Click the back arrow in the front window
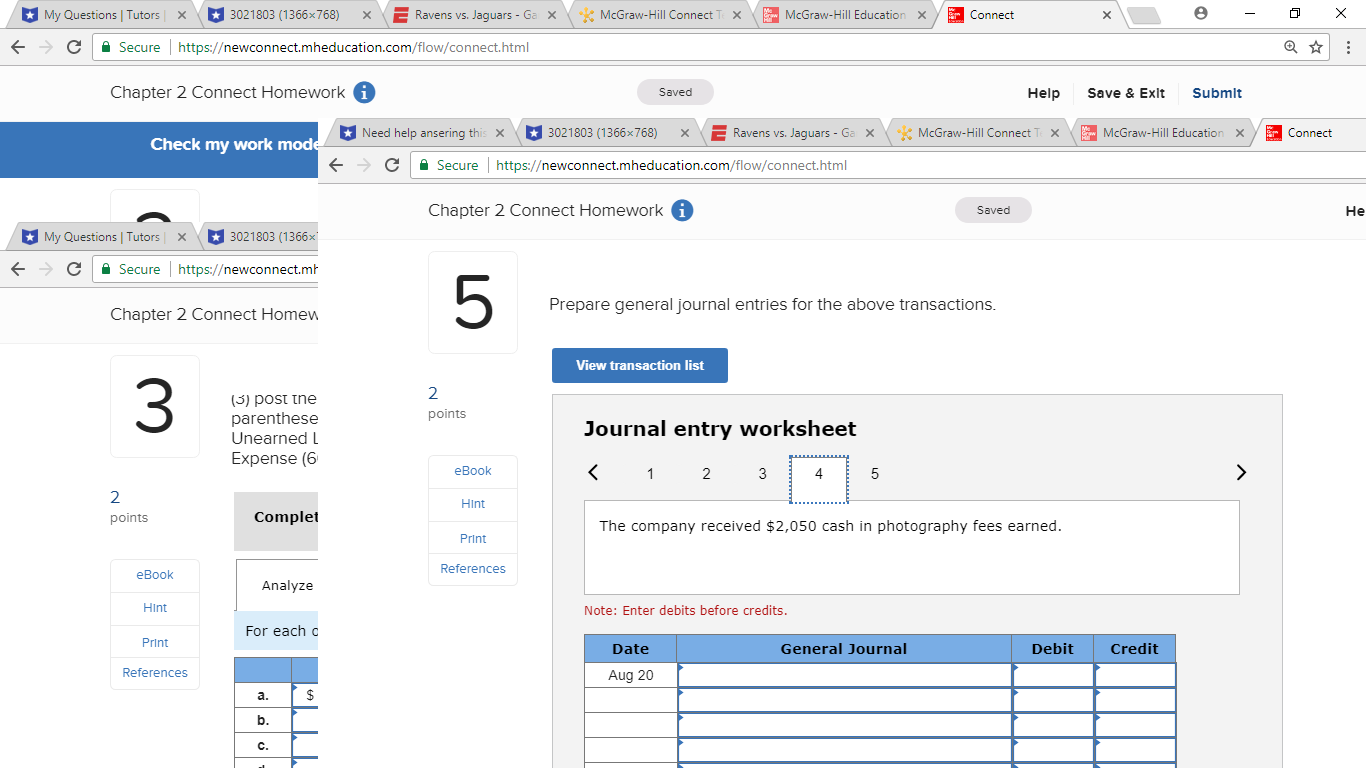This screenshot has height=768, width=1366. click(x=336, y=165)
